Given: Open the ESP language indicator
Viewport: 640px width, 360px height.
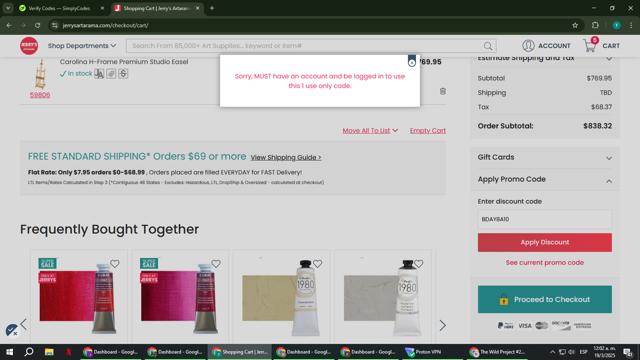Looking at the screenshot, I should [584, 352].
